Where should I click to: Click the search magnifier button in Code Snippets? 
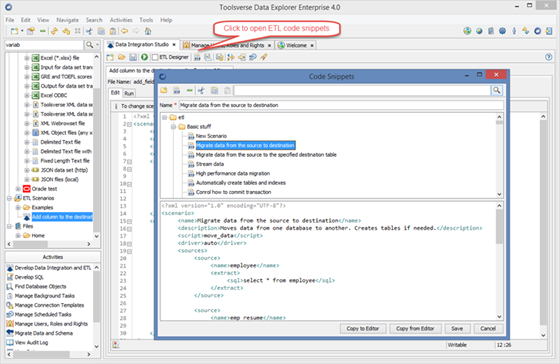496,90
